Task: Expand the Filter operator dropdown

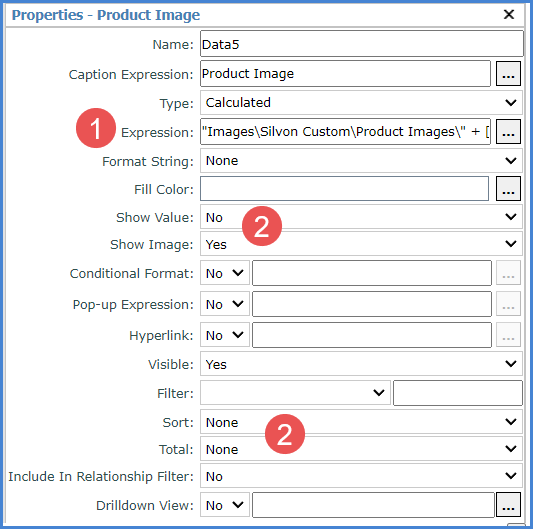Action: [295, 393]
